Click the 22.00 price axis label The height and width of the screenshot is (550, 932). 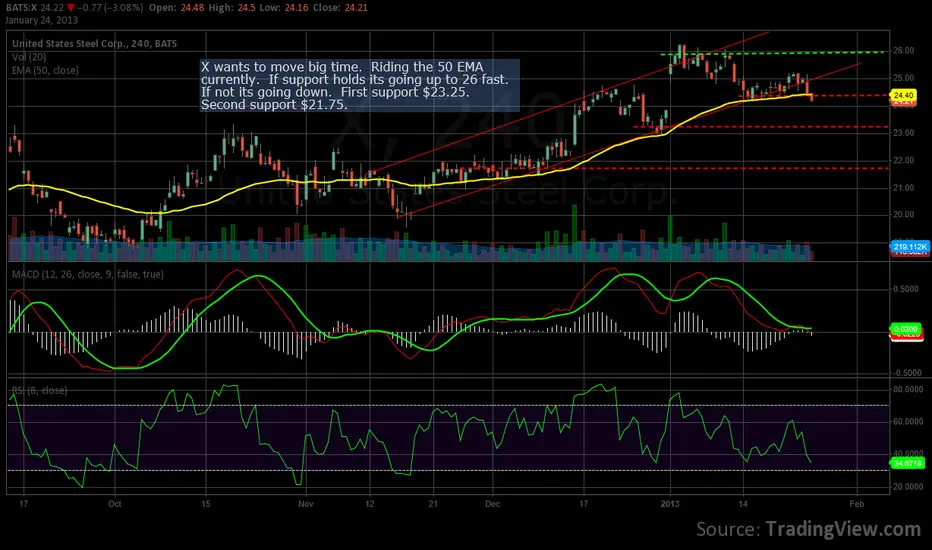click(x=903, y=160)
